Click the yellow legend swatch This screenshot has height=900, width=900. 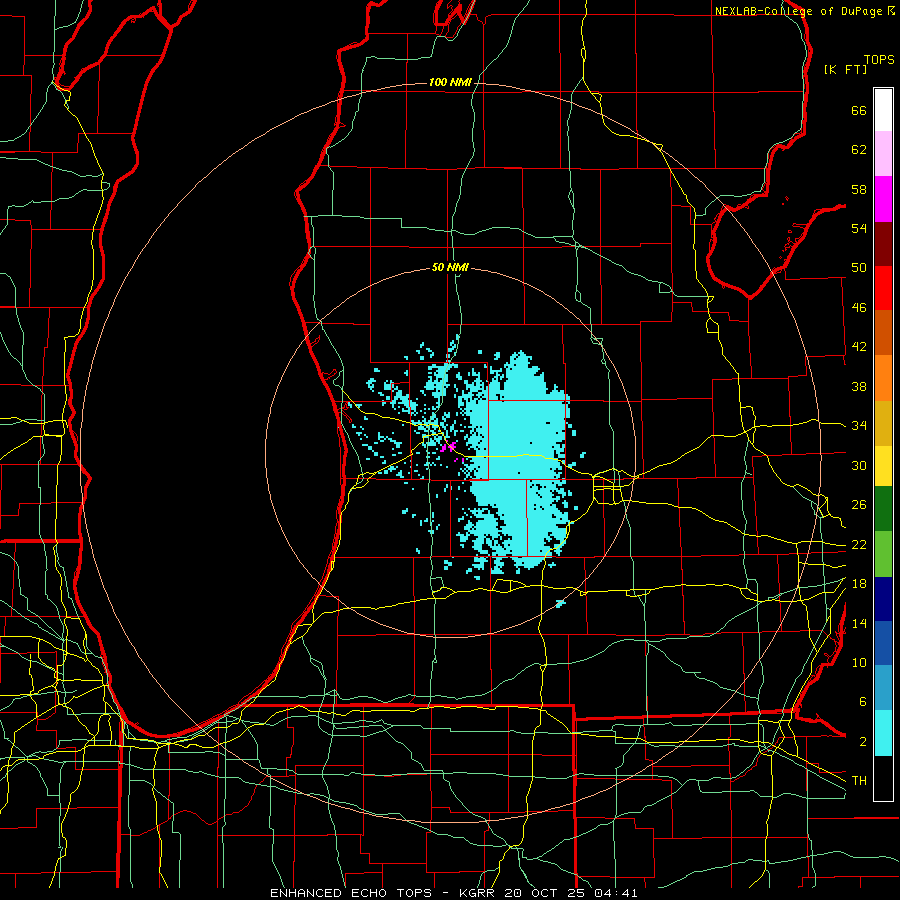pos(883,466)
